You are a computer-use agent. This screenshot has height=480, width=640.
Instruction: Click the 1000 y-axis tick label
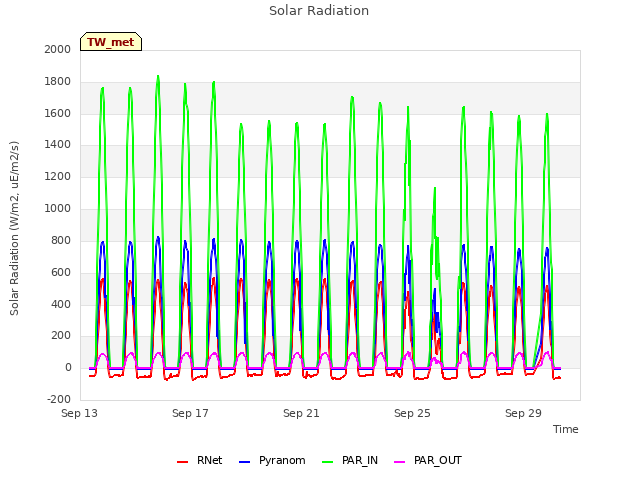pyautogui.click(x=58, y=209)
